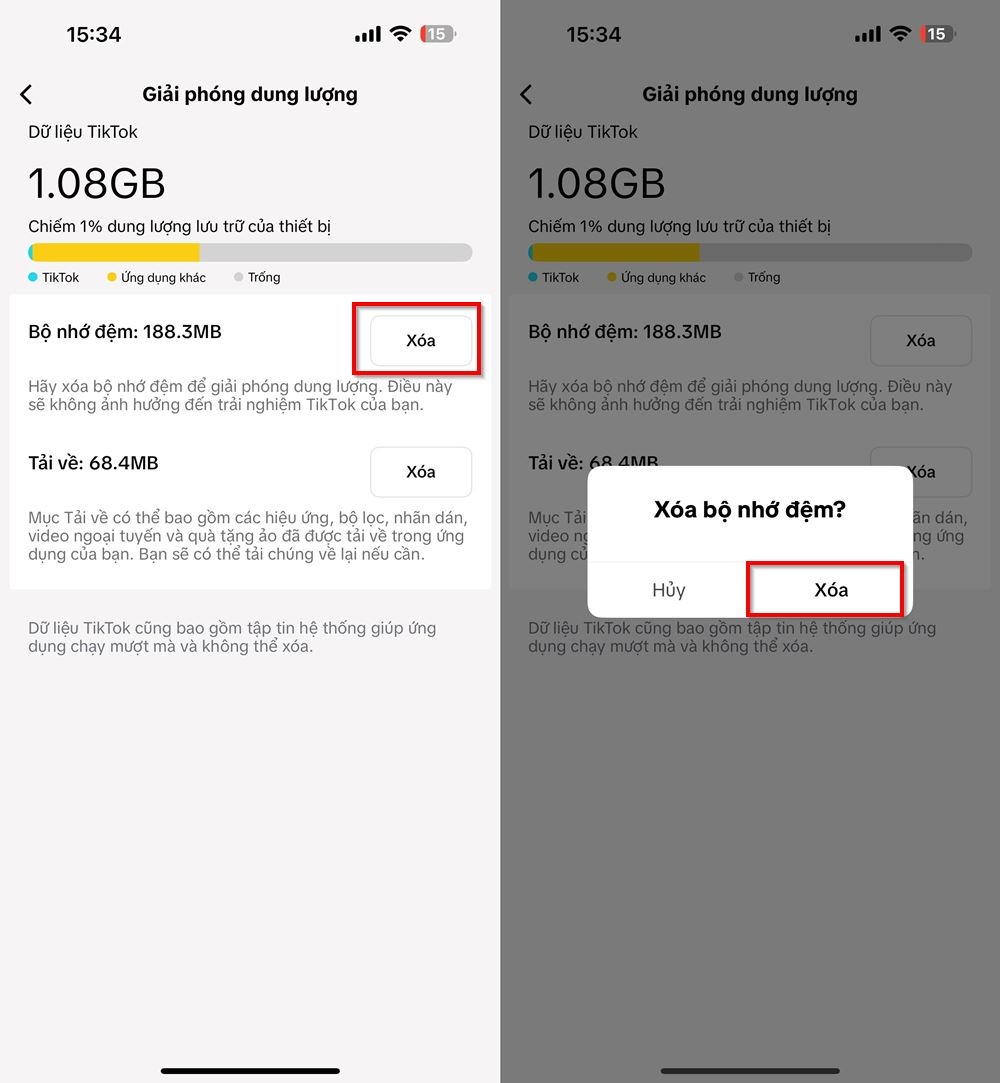
Task: Click gray 'Trống' legend dot on left screen
Action: pos(238,277)
